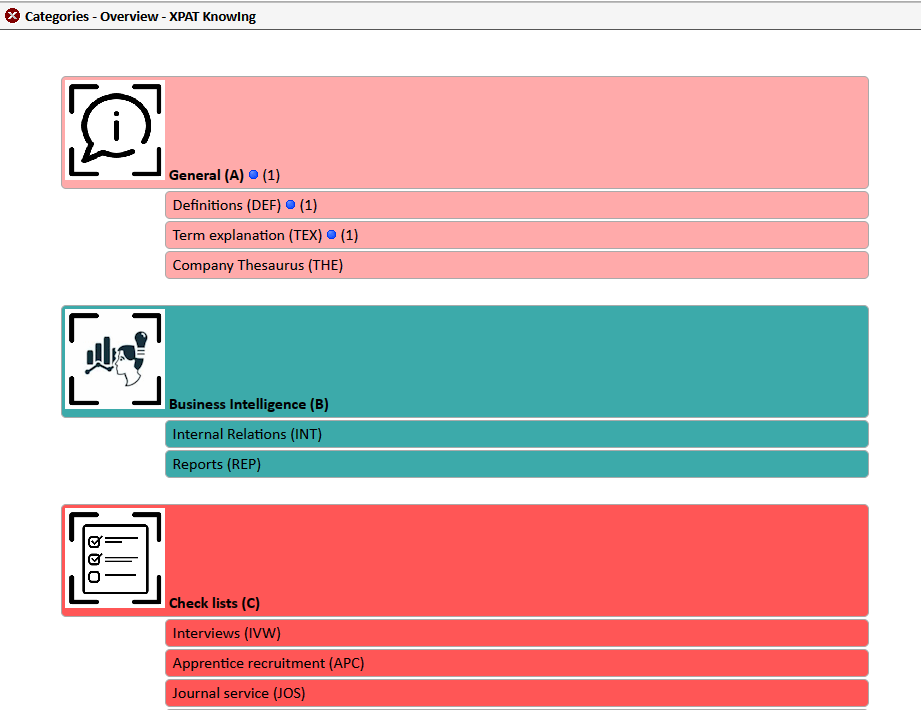Click the blue dot beside Term explanation (TEX)
The image size is (921, 710).
pos(331,234)
